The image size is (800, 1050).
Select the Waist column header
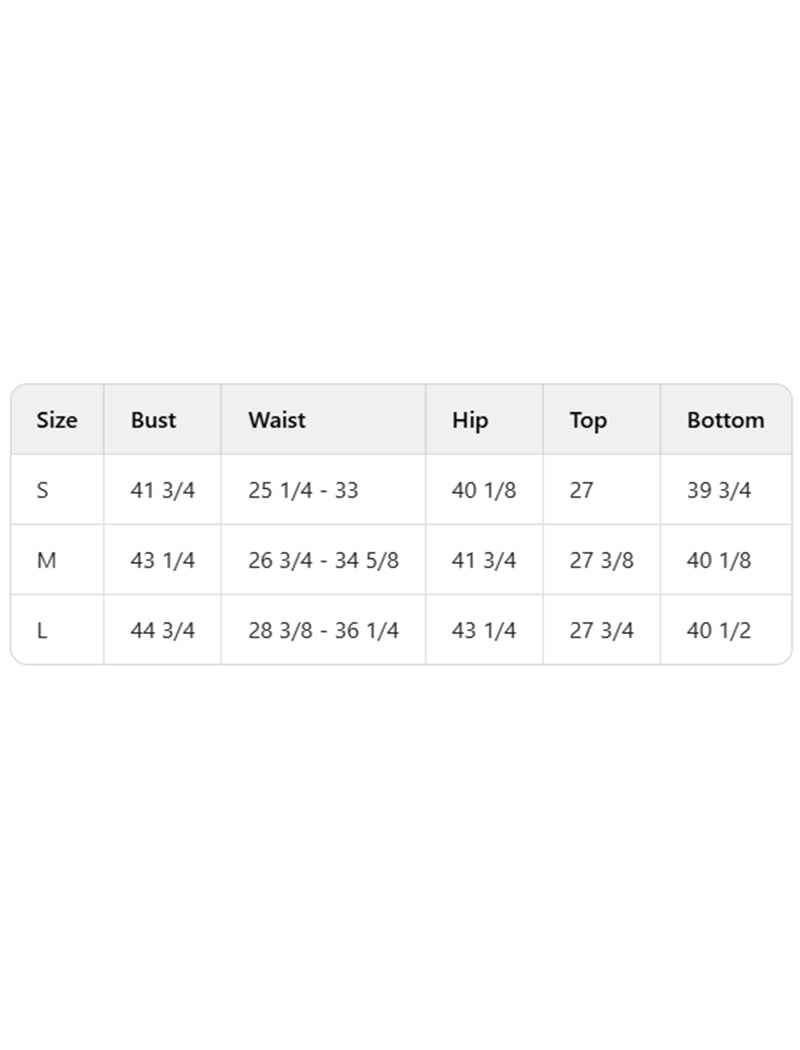tap(277, 420)
